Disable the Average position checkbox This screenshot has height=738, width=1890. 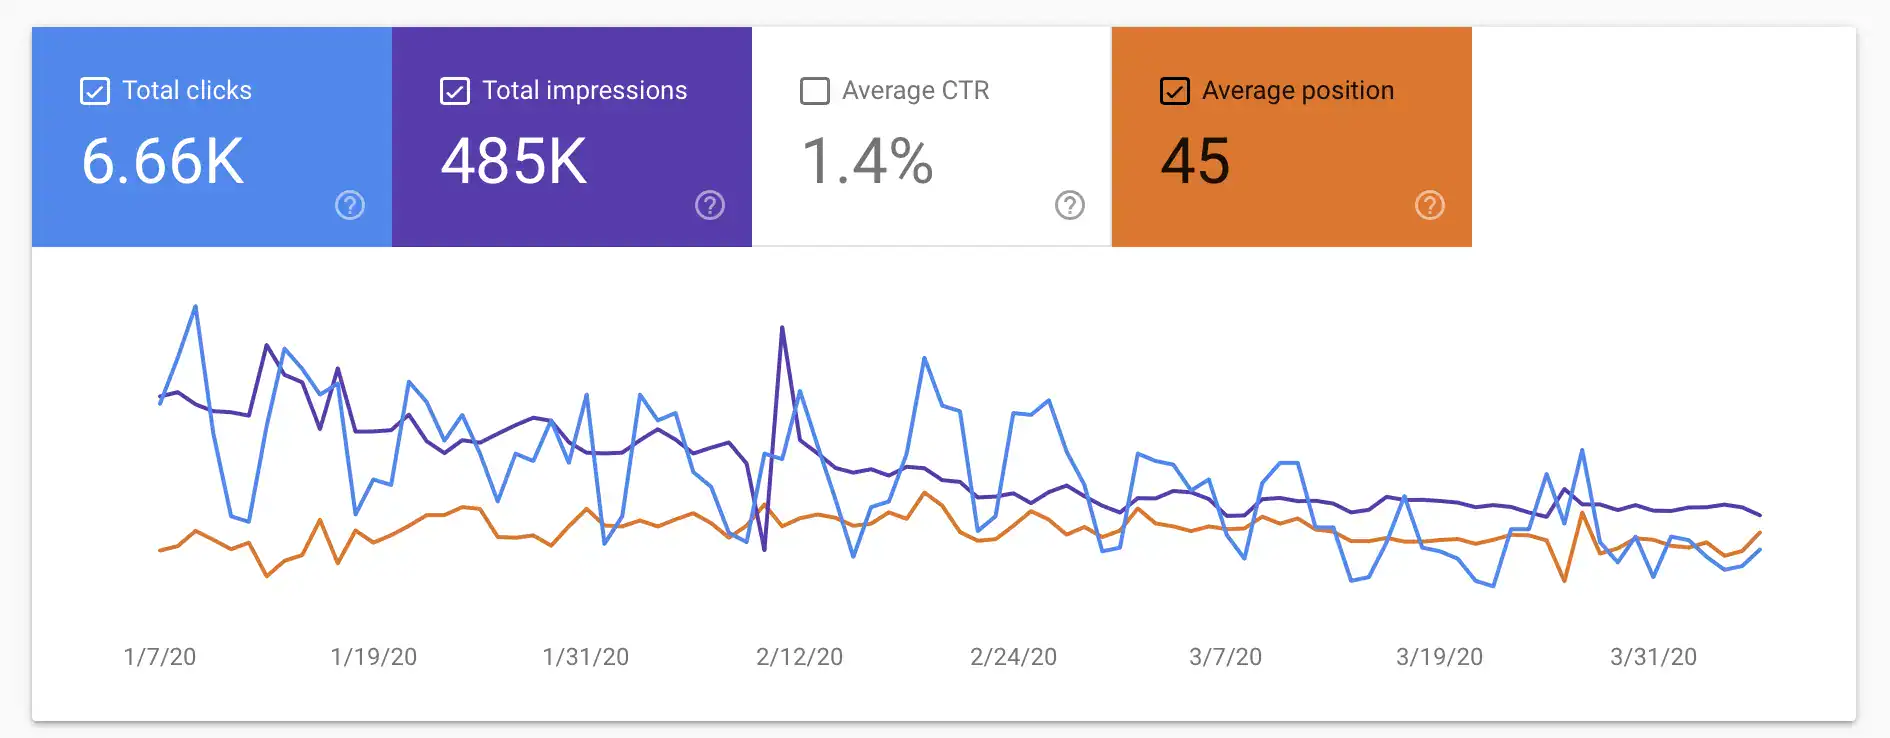pos(1175,91)
